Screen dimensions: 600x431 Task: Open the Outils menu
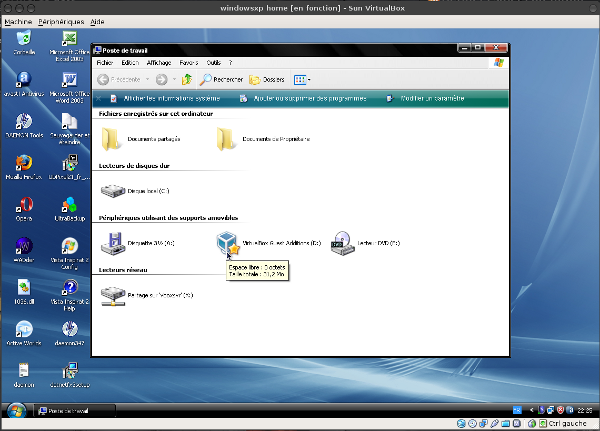pos(214,63)
